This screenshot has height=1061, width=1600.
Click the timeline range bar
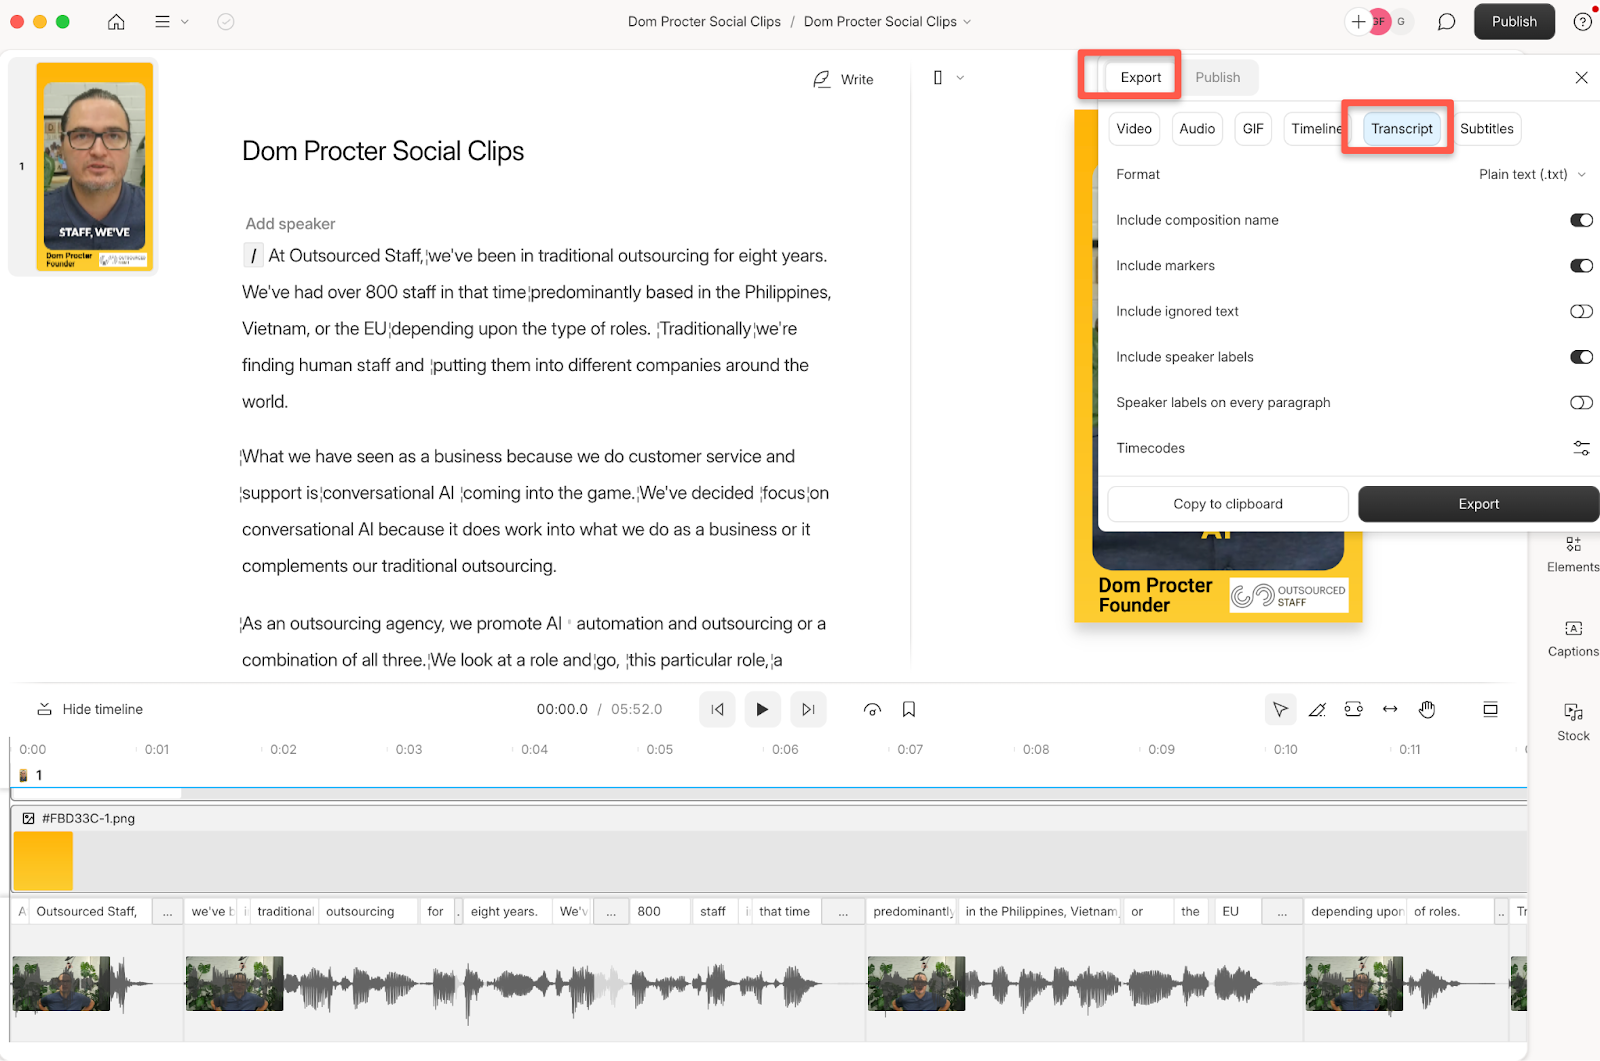pyautogui.click(x=768, y=794)
